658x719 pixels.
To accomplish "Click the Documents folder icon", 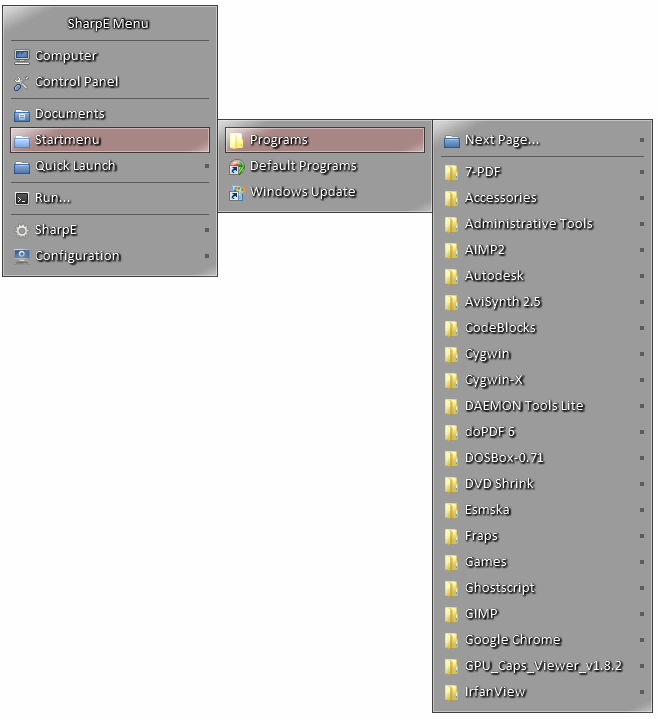I will [22, 115].
